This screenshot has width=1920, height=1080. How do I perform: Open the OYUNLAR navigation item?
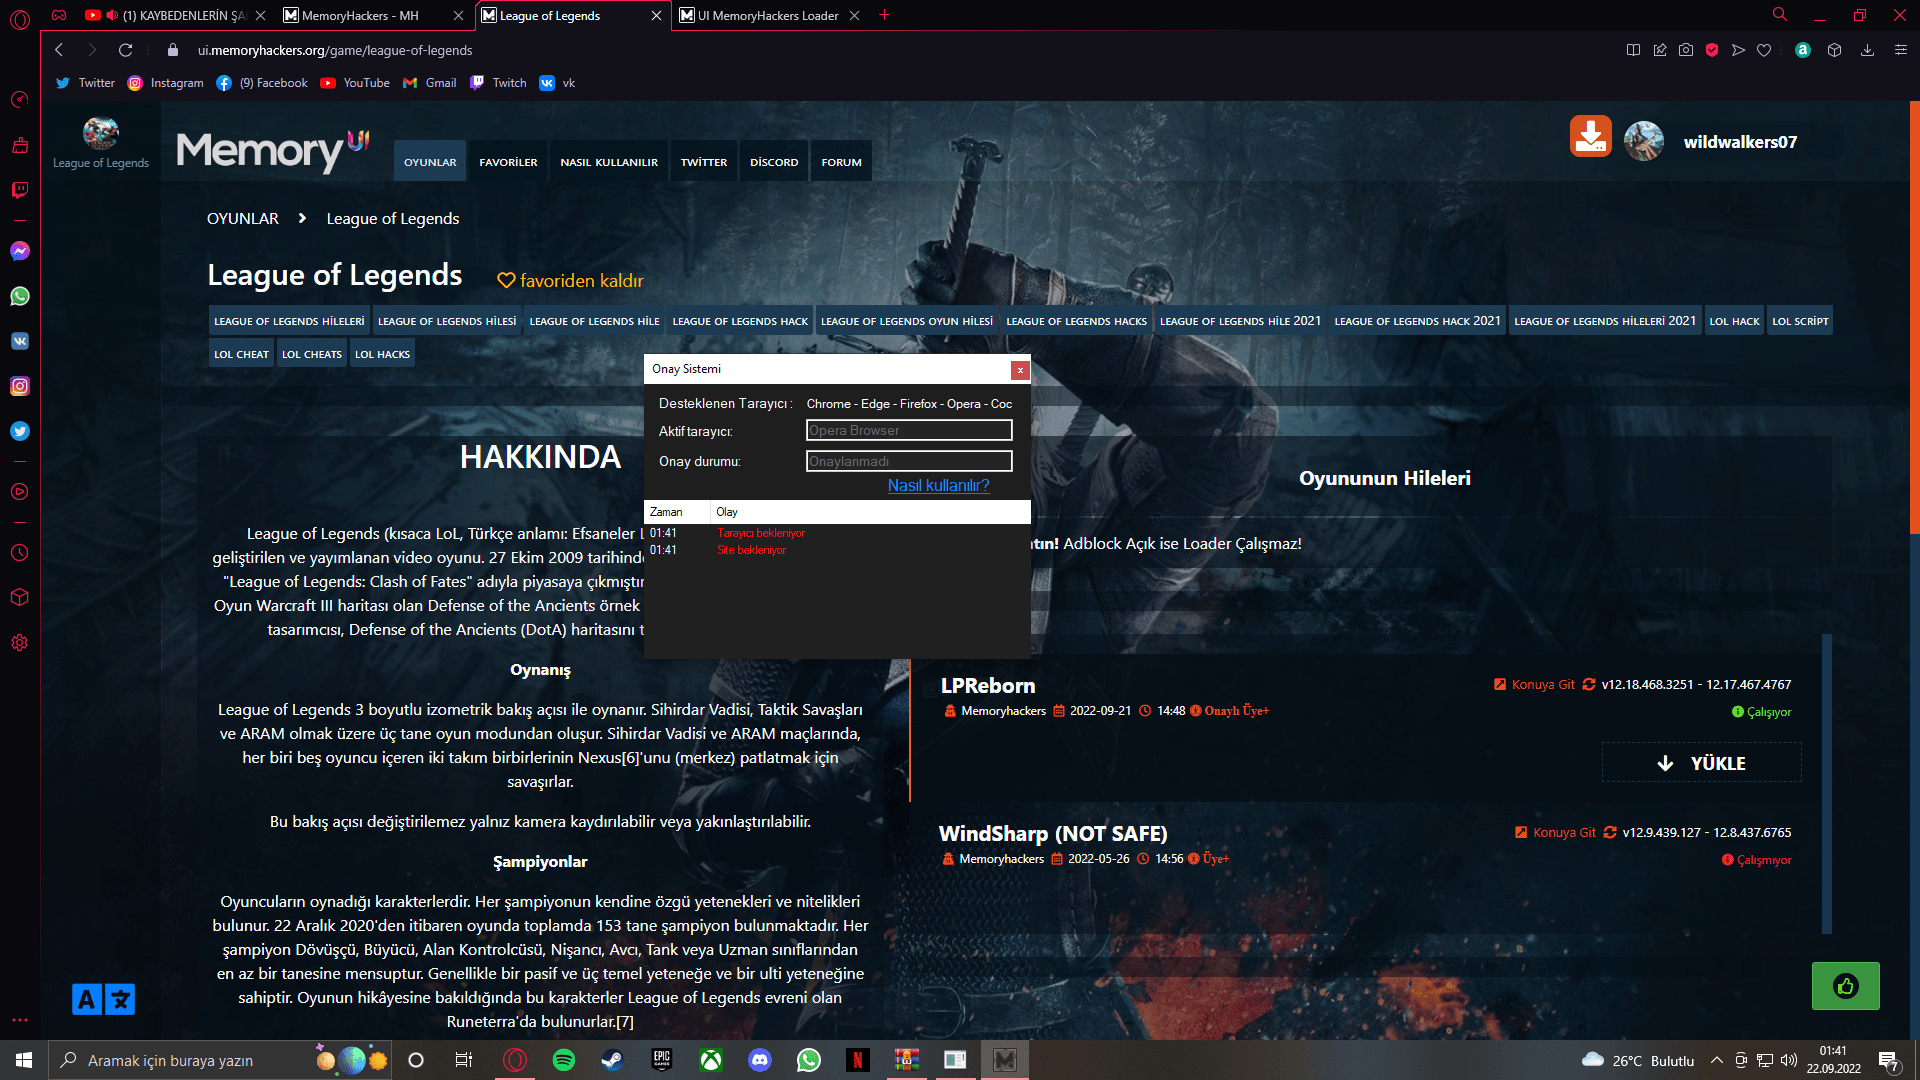pyautogui.click(x=430, y=162)
